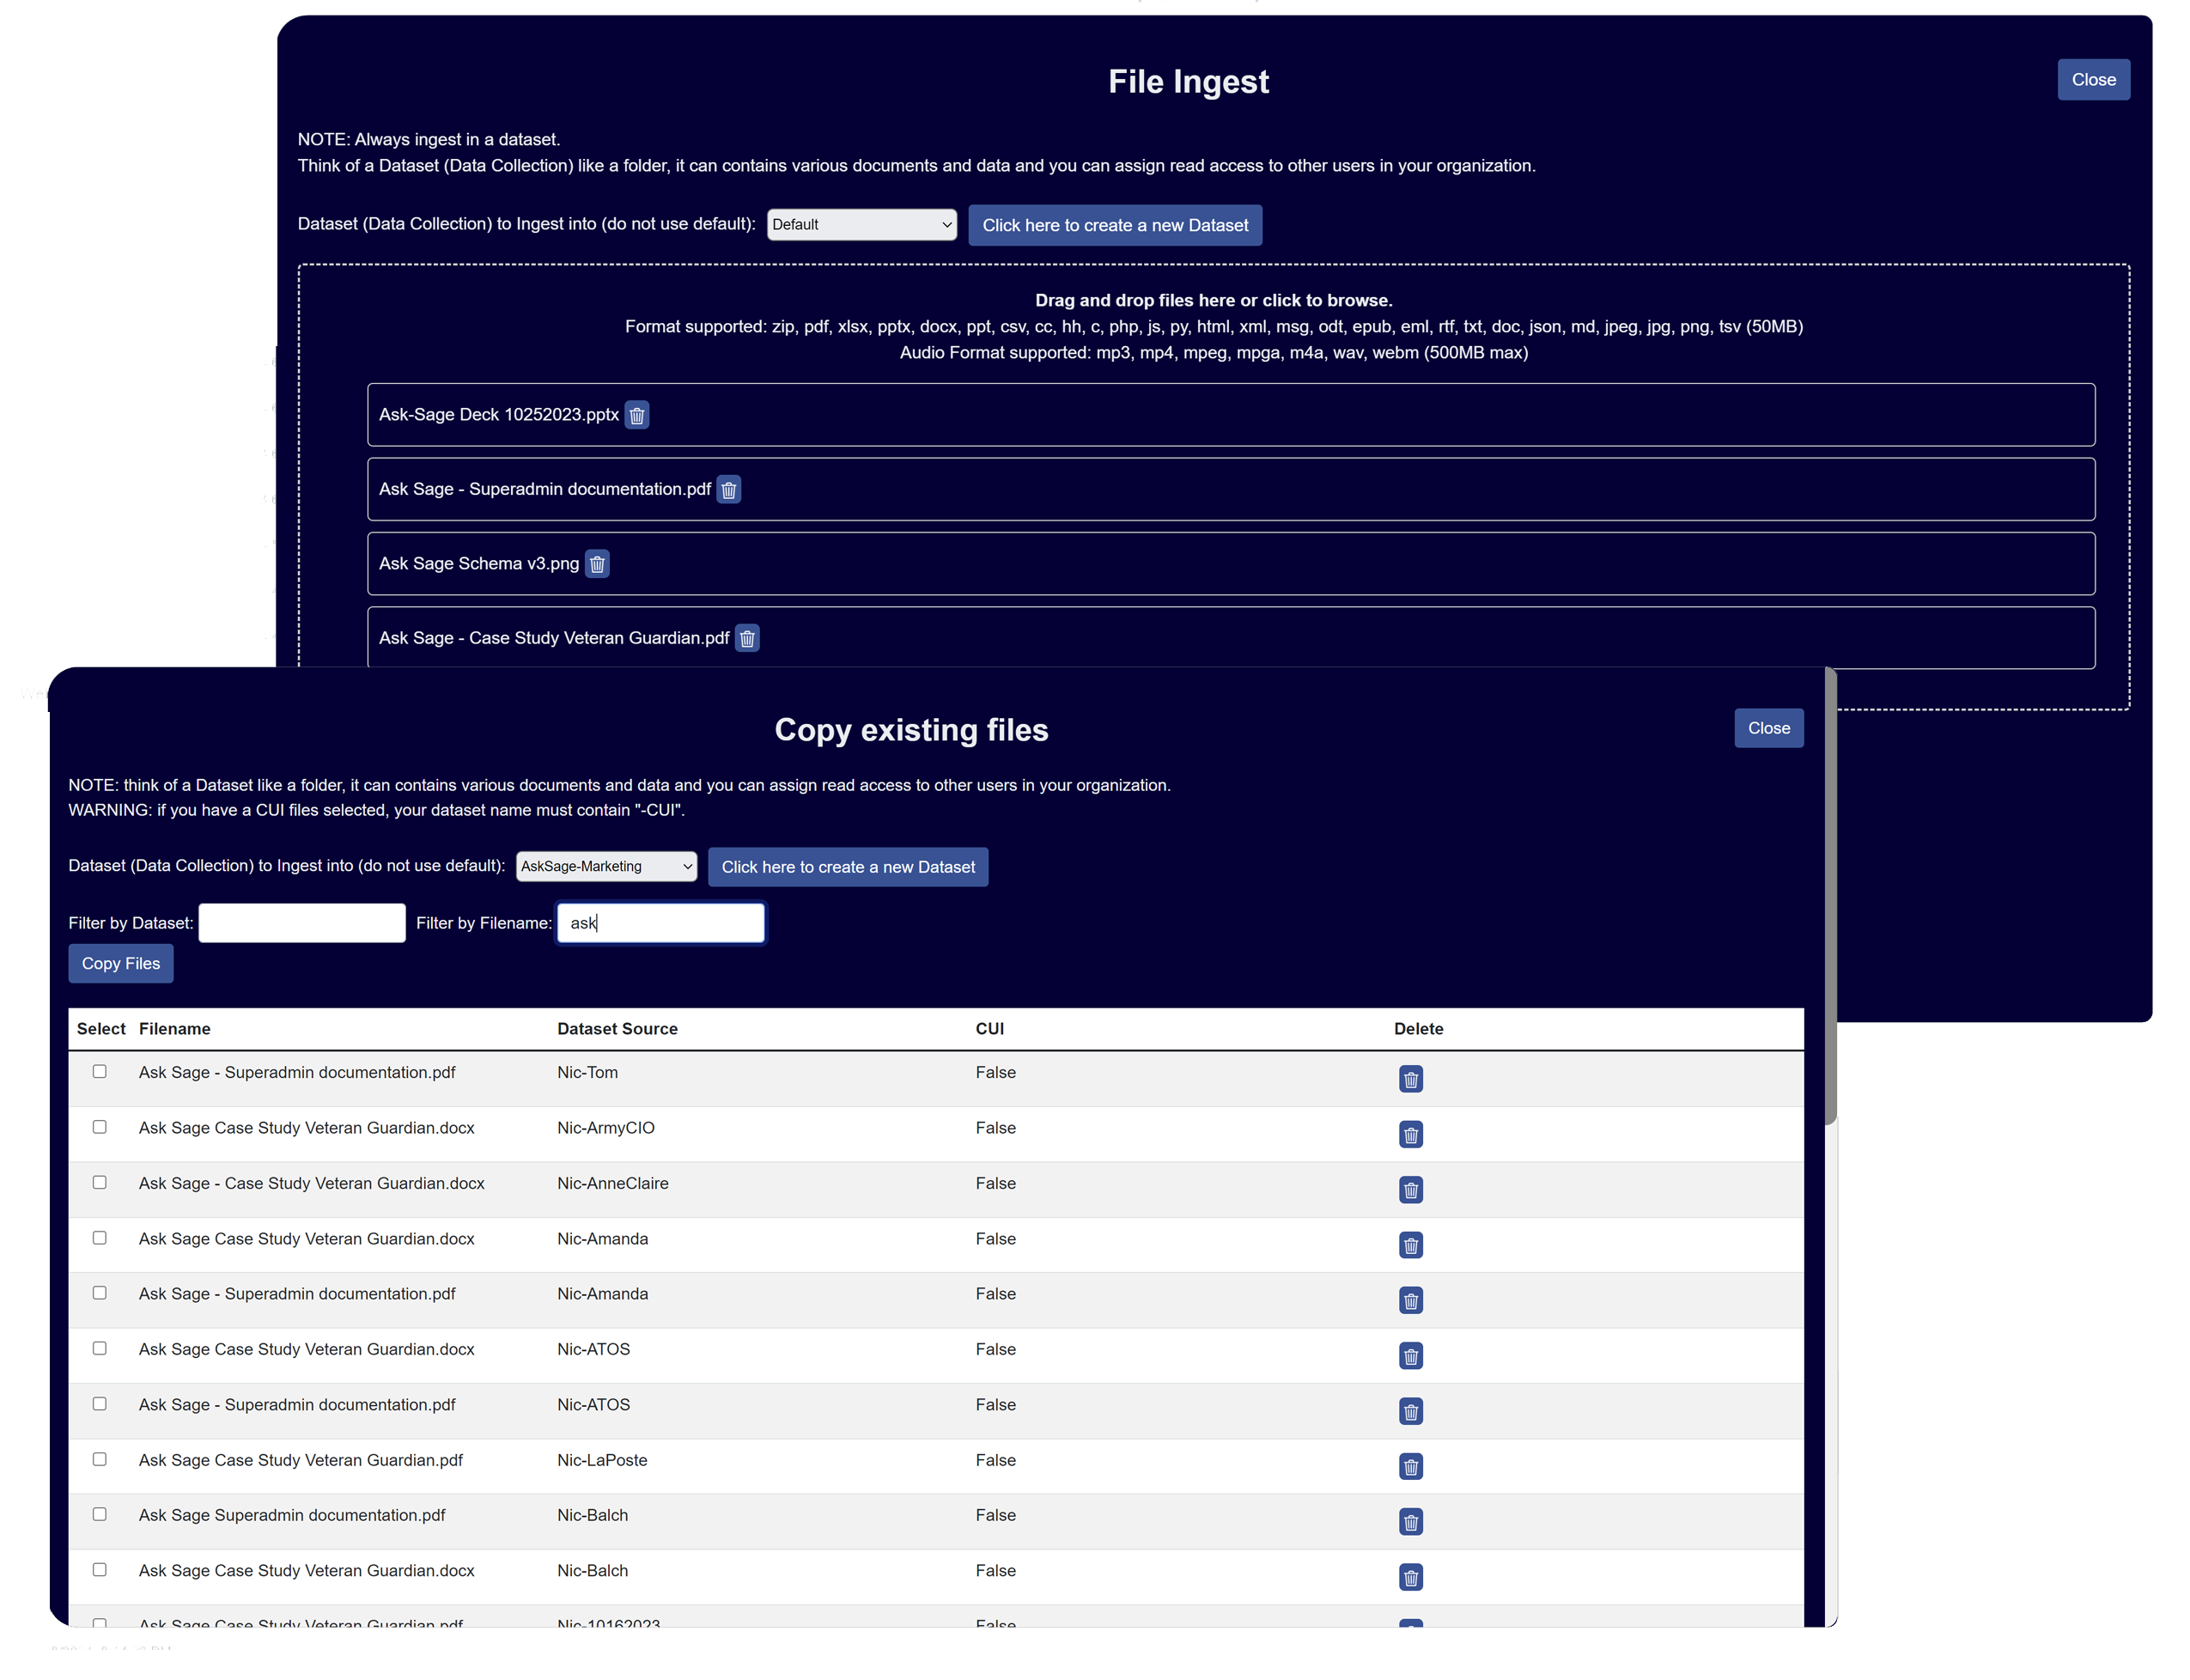Delete Ask Sage - Superadmin documentation.pdf upload

729,489
